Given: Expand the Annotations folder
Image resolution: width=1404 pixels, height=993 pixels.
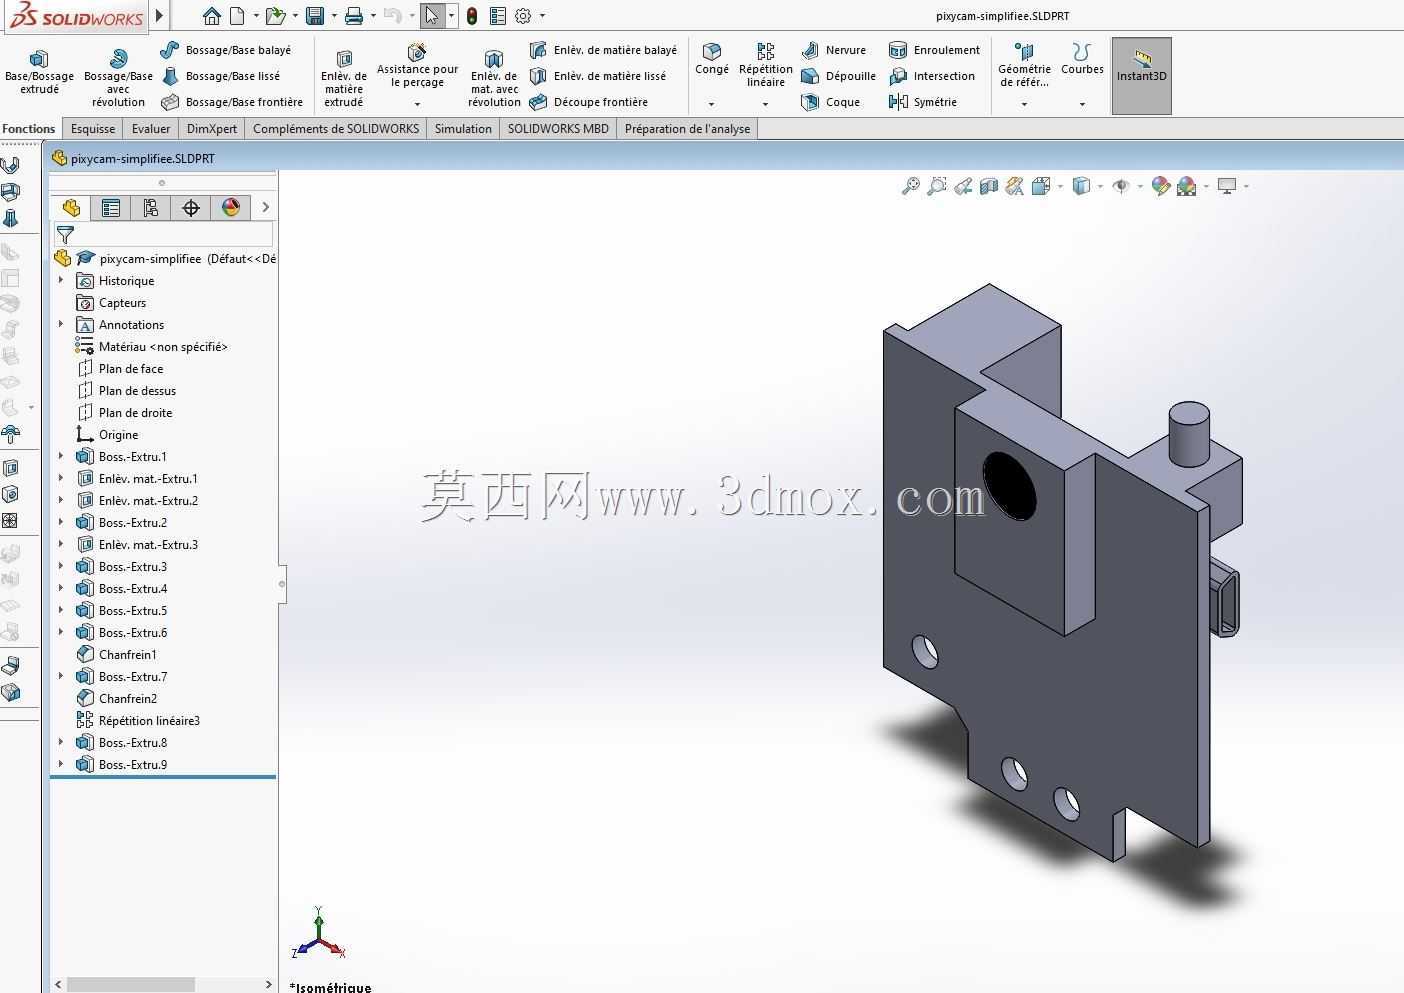Looking at the screenshot, I should tap(61, 325).
